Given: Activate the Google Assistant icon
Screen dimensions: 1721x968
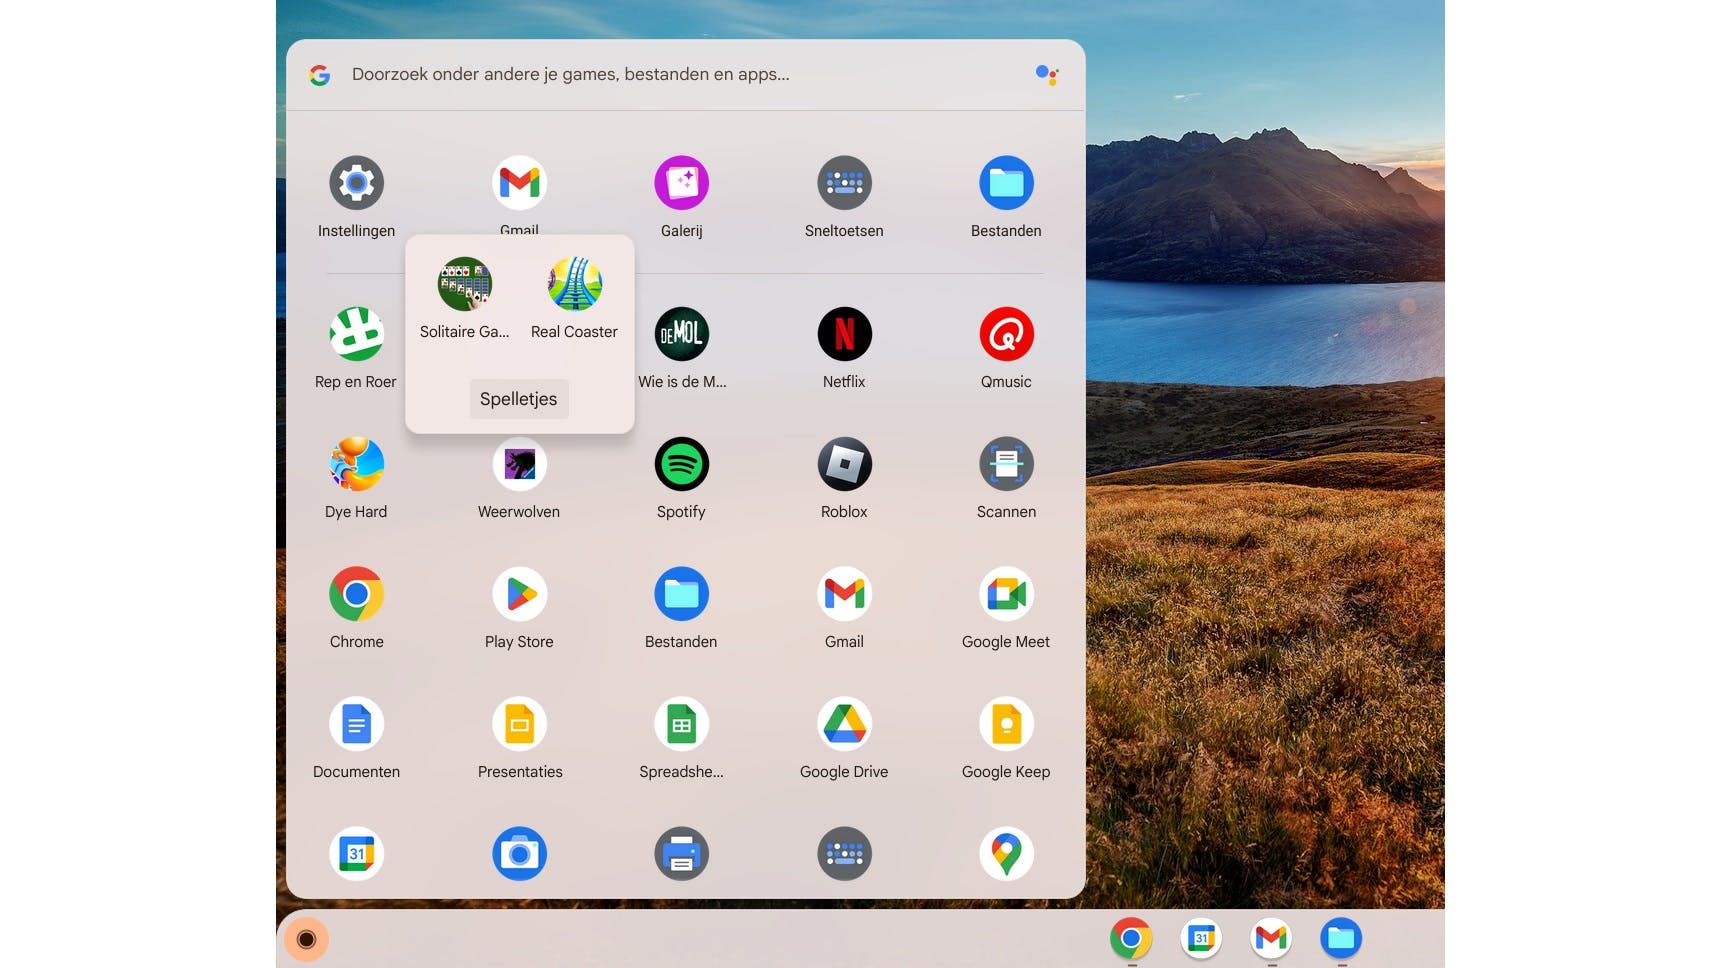Looking at the screenshot, I should [x=1047, y=75].
